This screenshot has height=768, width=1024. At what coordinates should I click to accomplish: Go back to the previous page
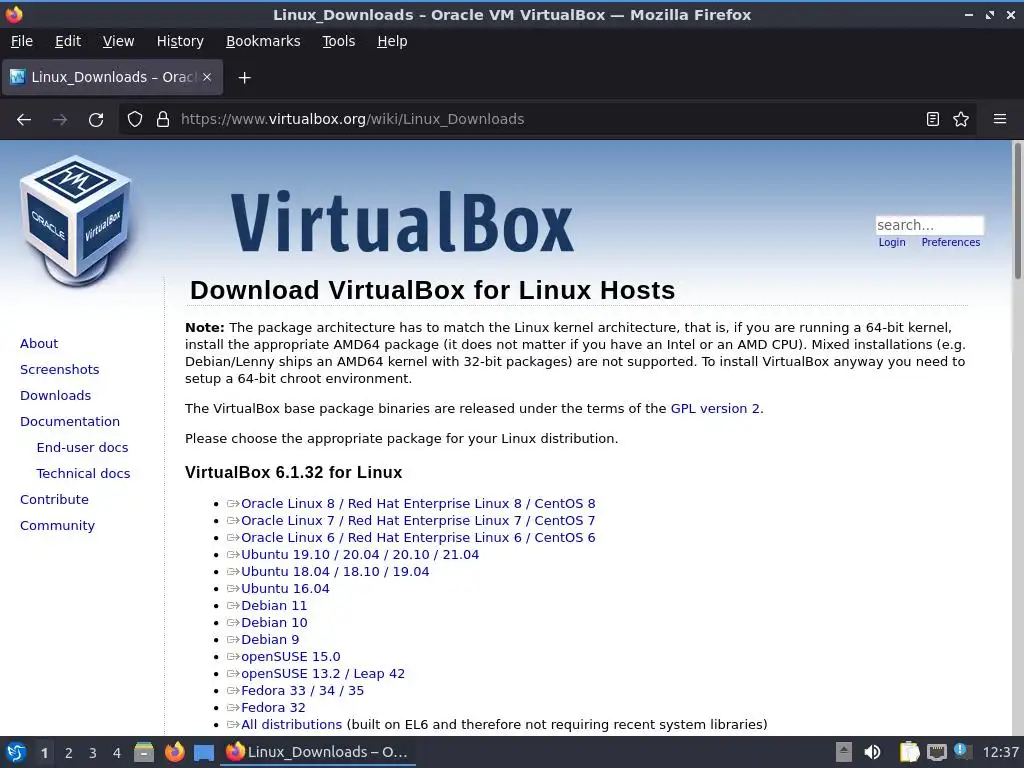coord(24,119)
